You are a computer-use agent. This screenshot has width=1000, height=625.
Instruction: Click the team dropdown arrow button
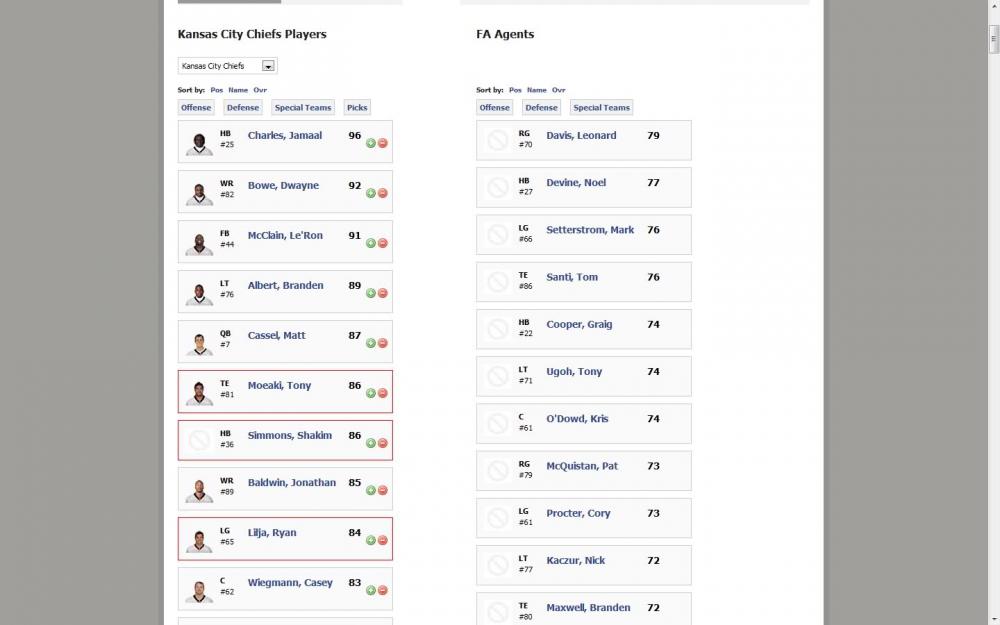pyautogui.click(x=268, y=66)
